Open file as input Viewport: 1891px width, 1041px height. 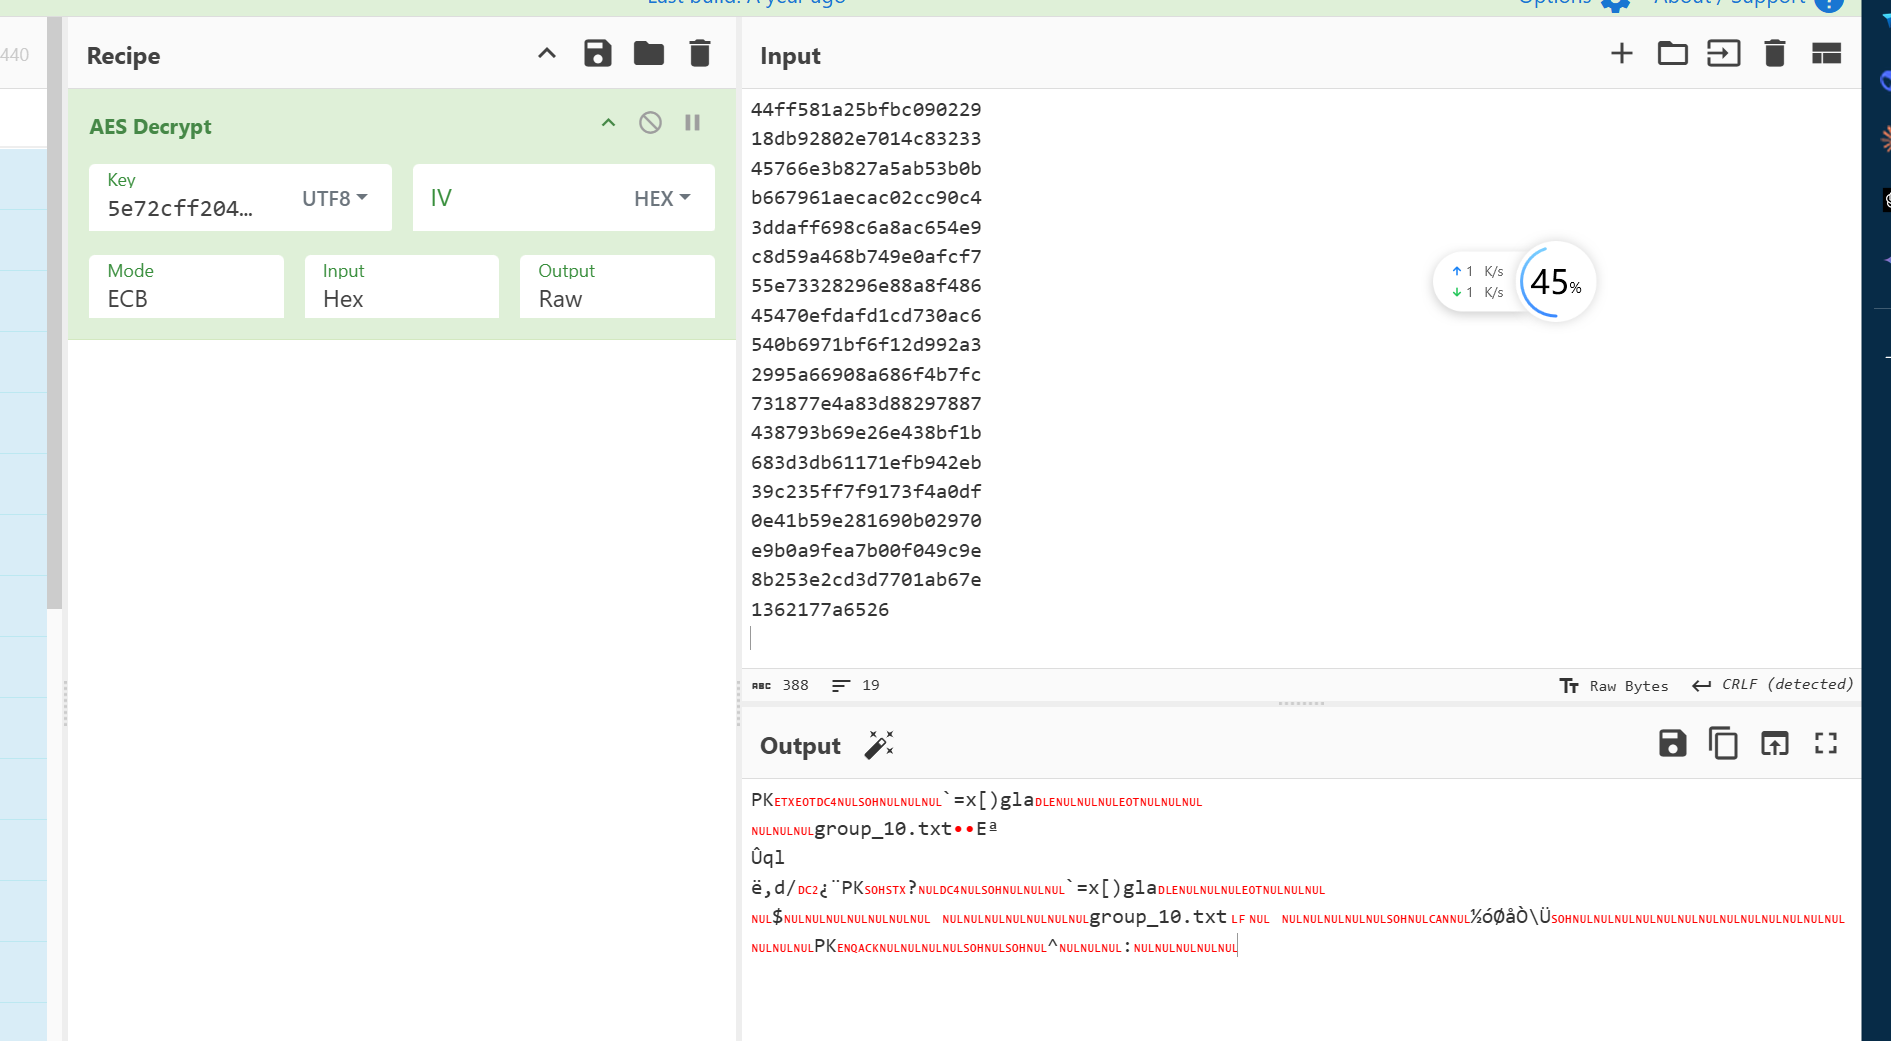[x=1723, y=54]
